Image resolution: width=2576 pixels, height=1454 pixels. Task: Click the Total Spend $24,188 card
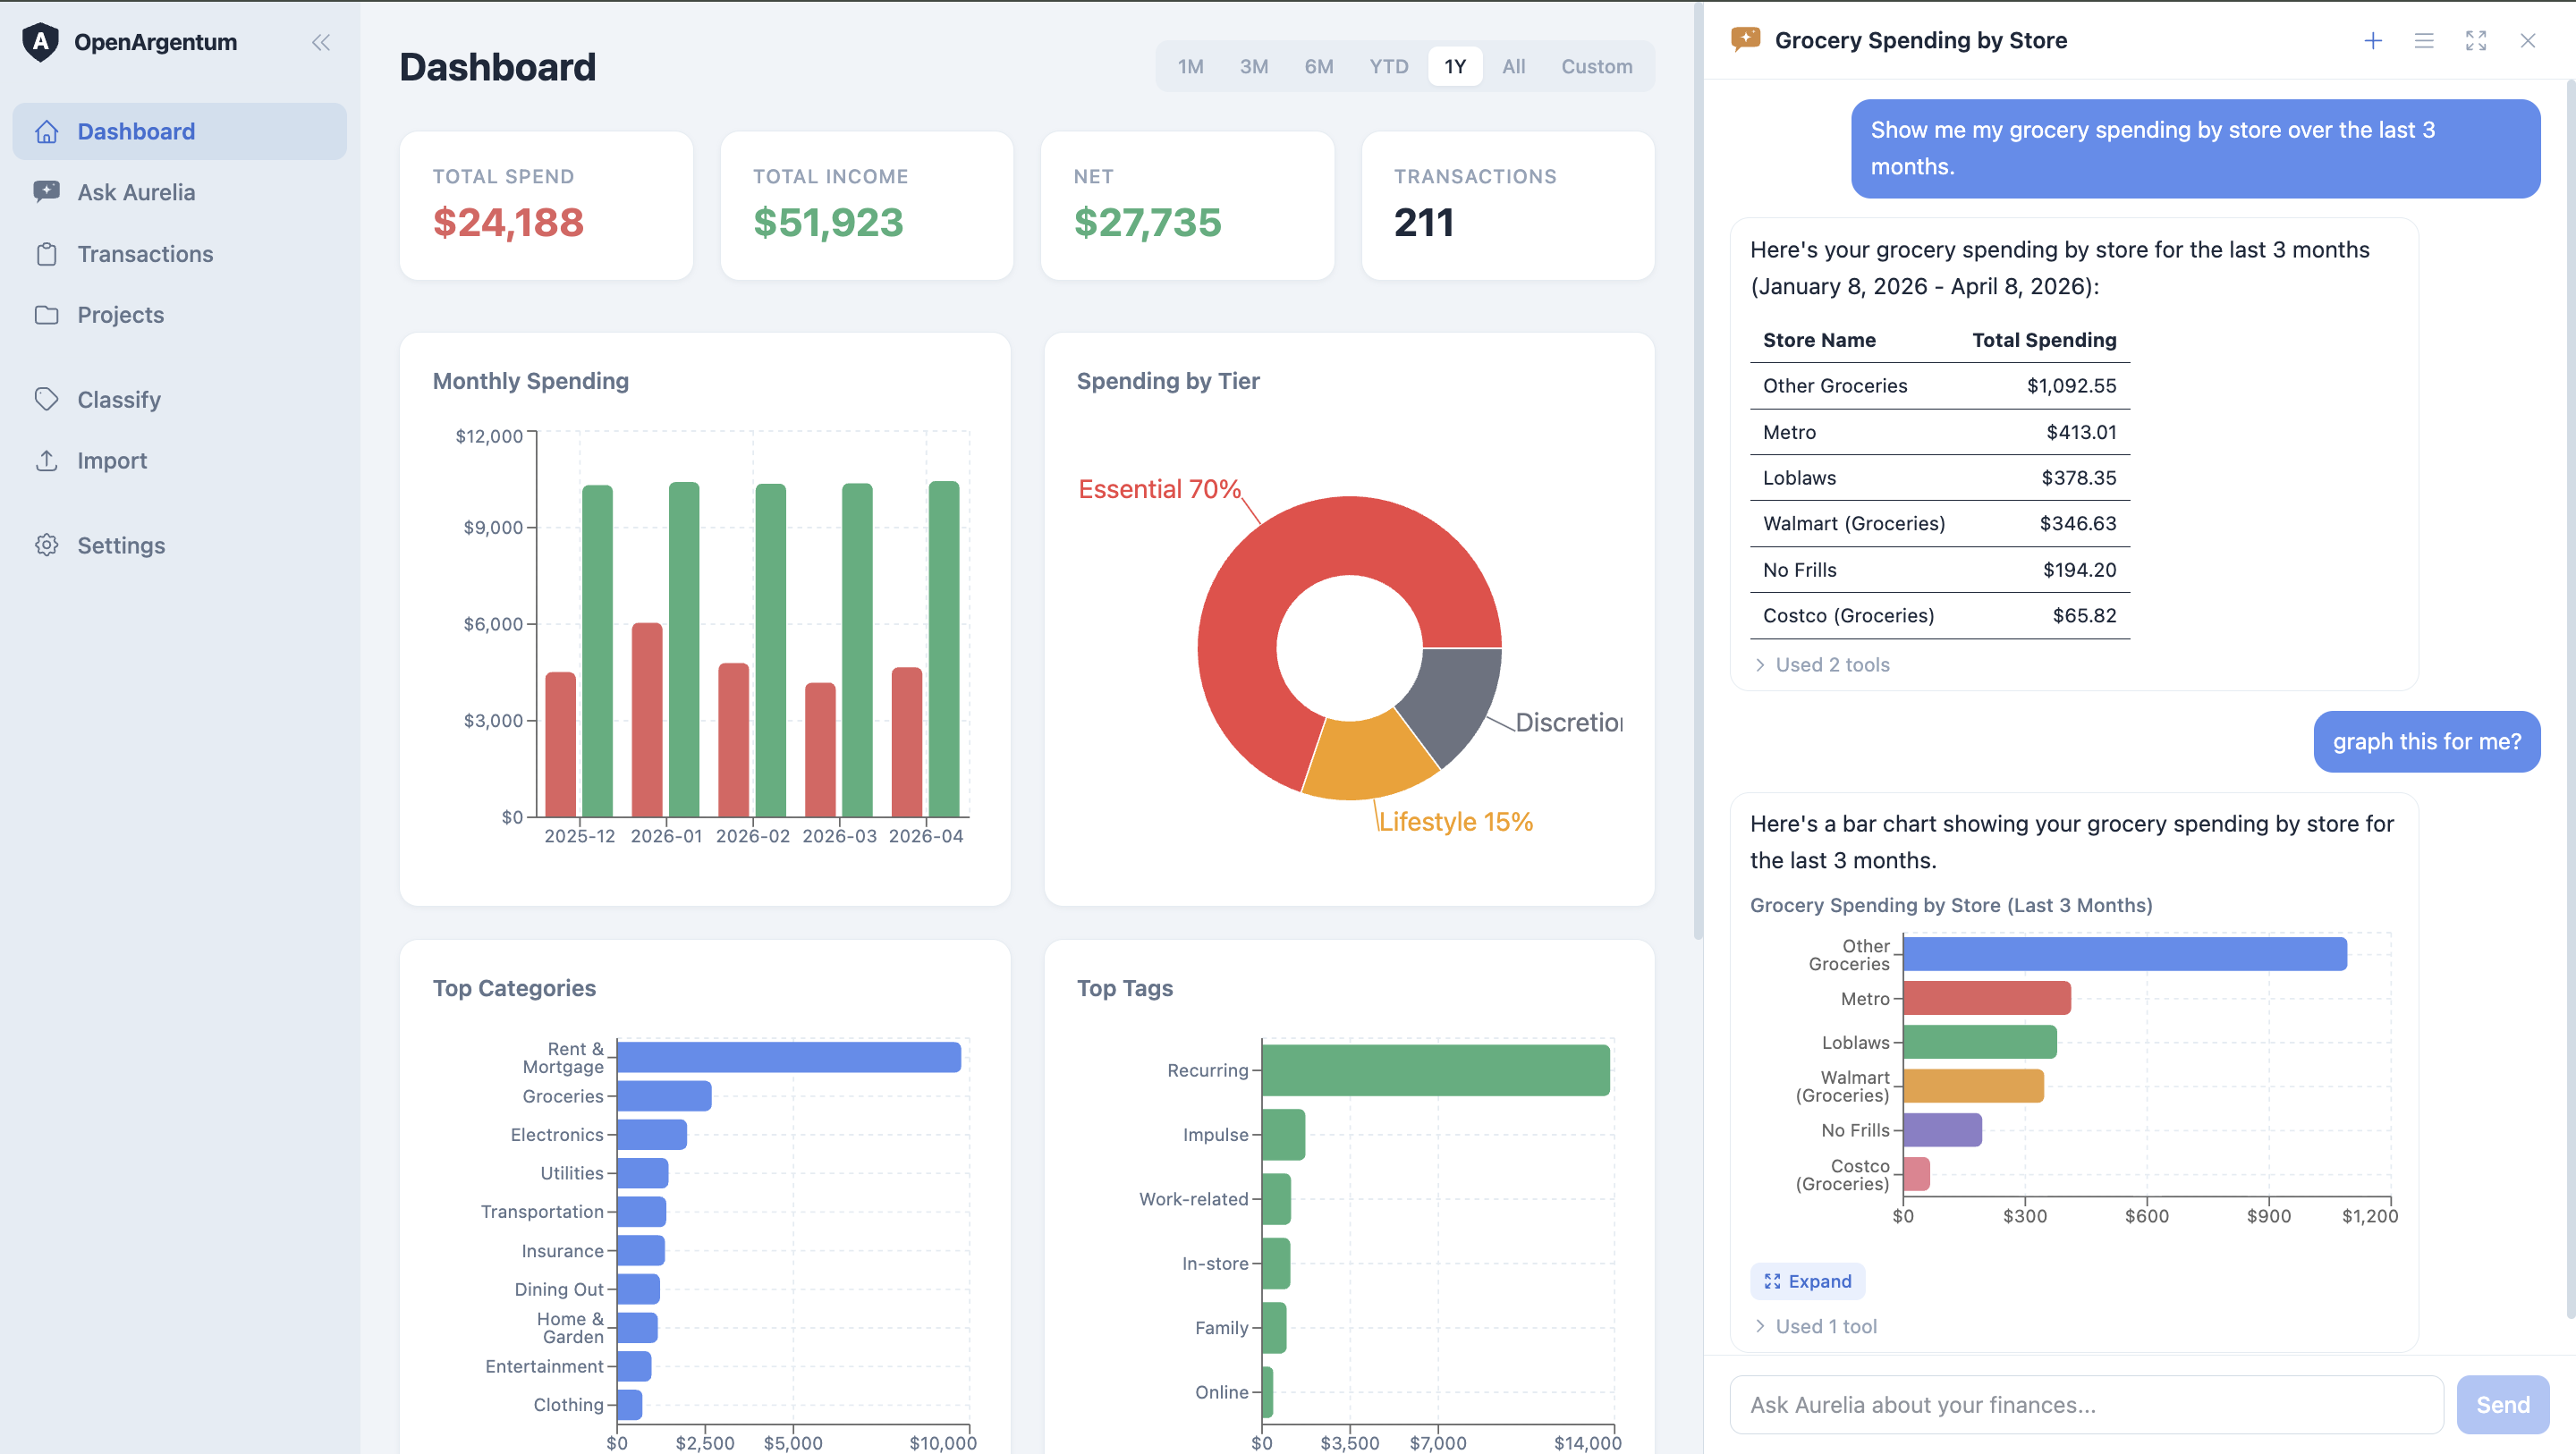click(x=546, y=206)
